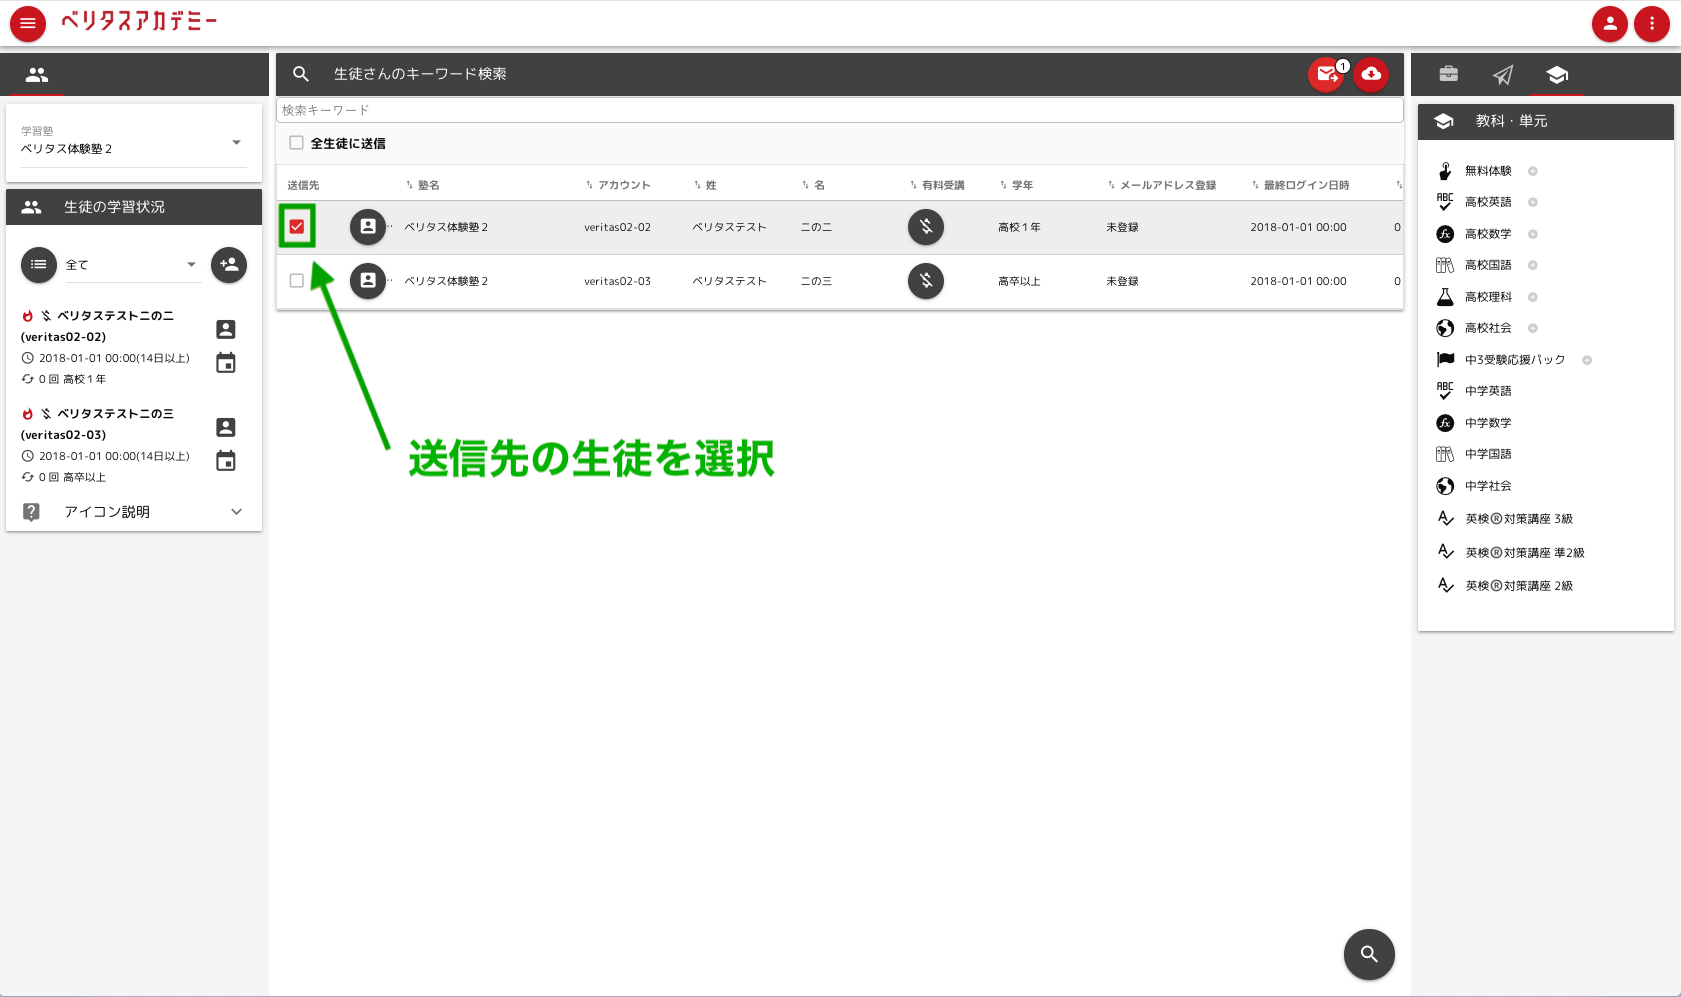Click the 検索キーワード search field
The width and height of the screenshot is (1681, 997).
[839, 110]
